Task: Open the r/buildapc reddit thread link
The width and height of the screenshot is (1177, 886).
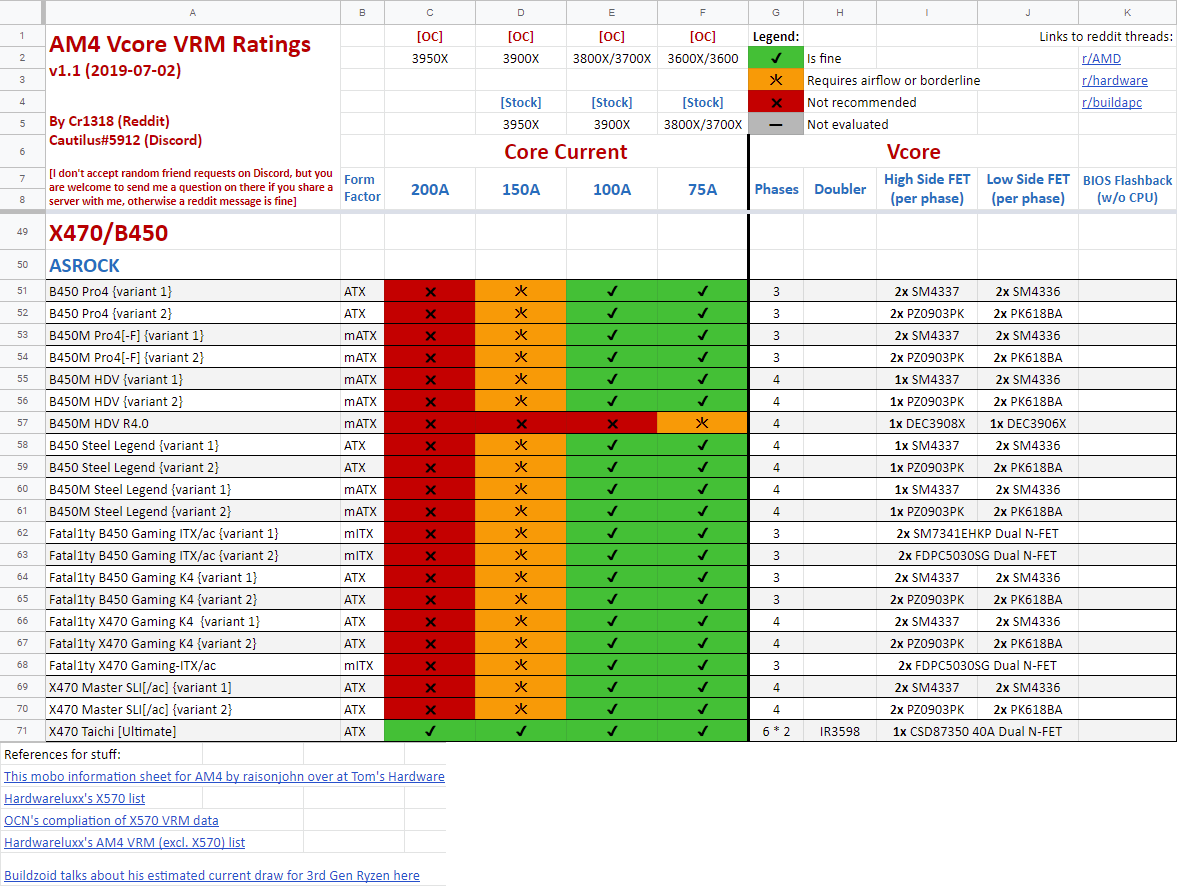Action: click(x=1112, y=102)
